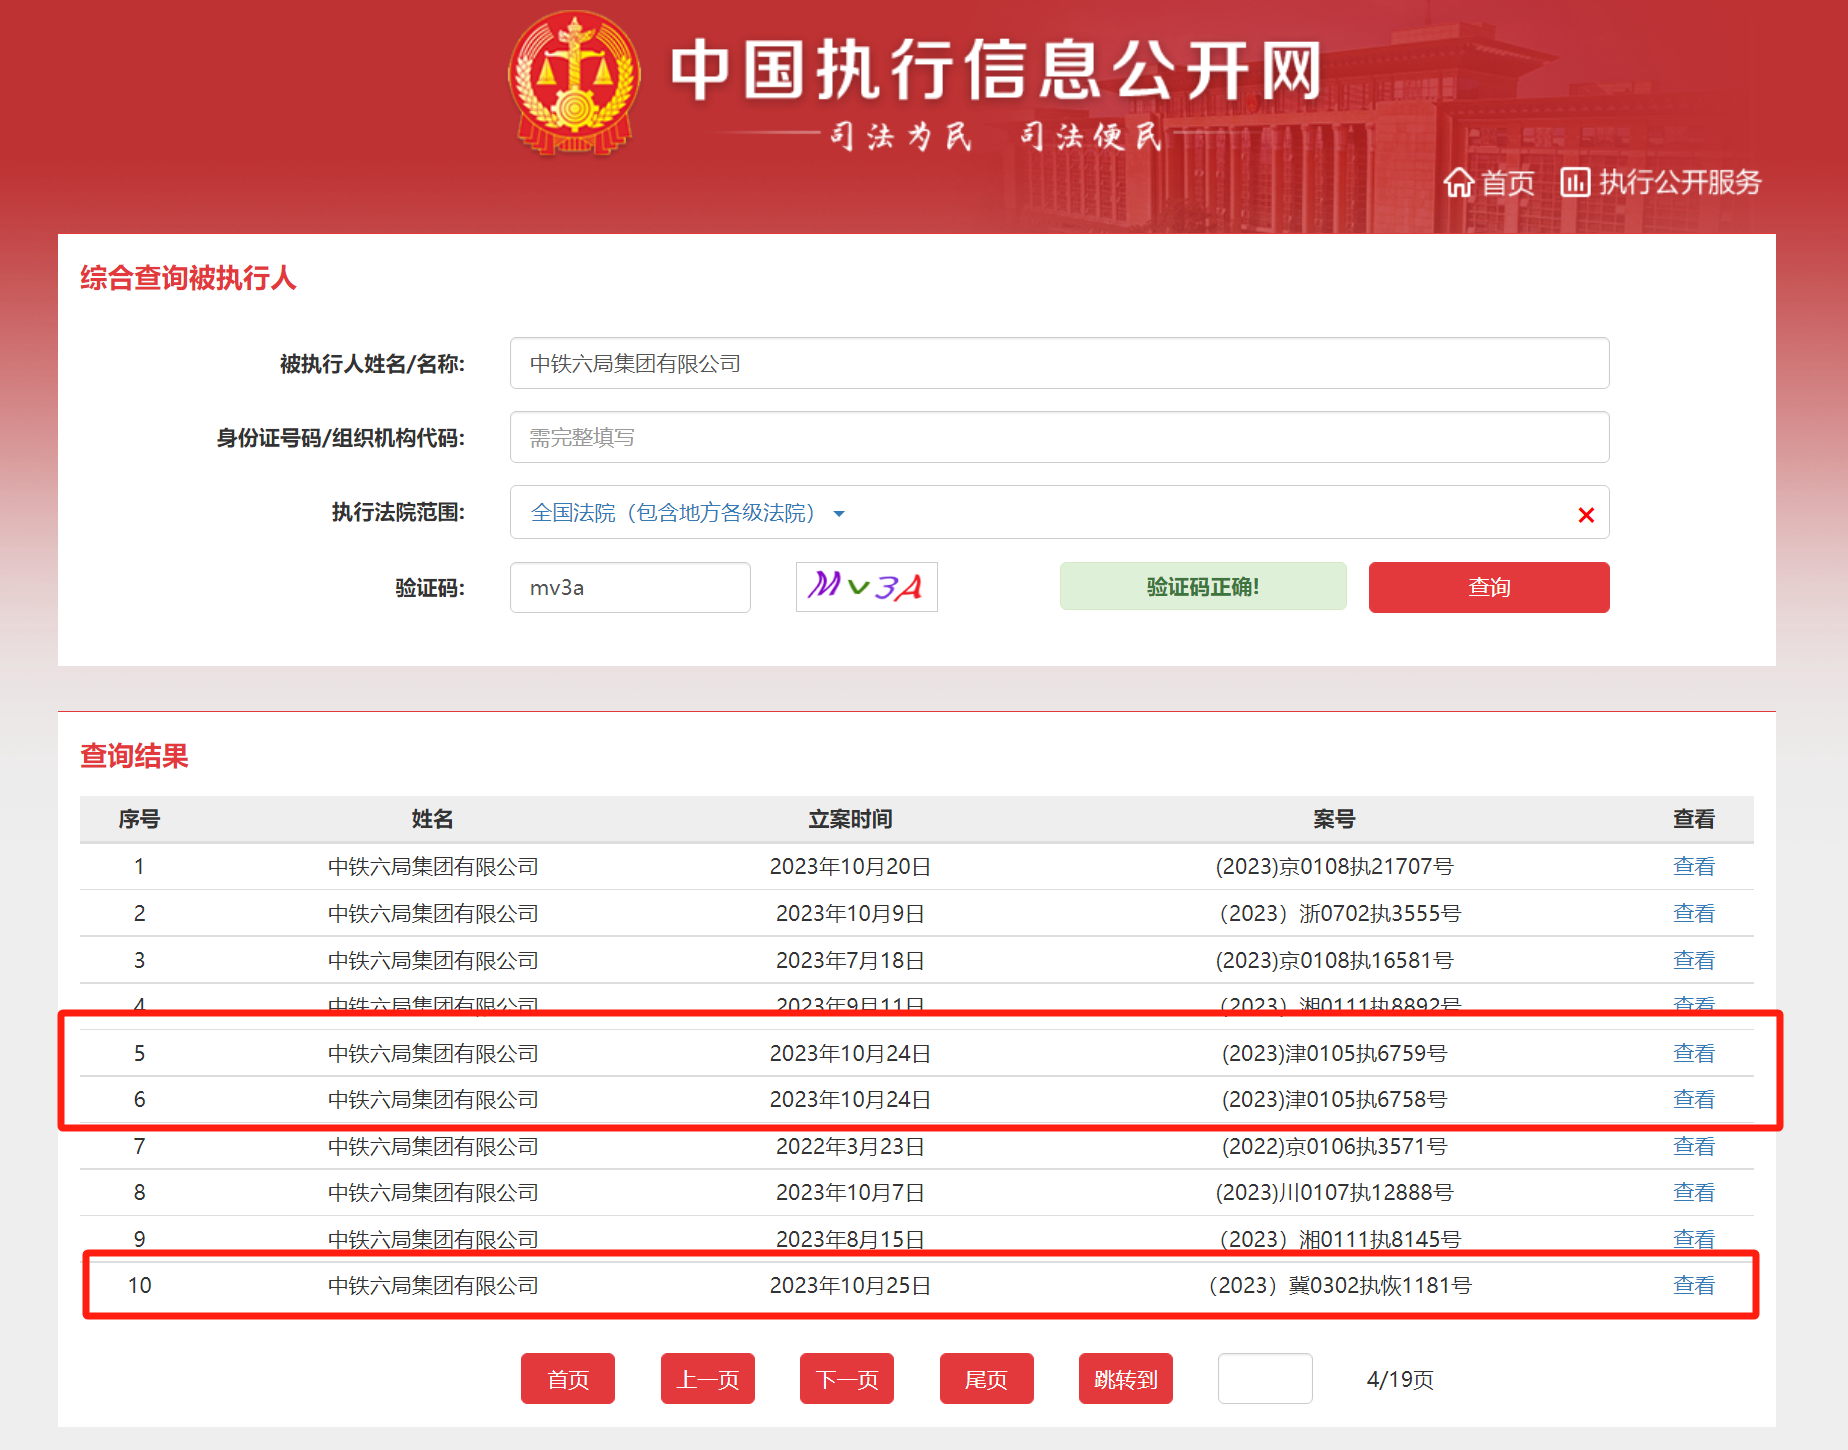Click the date 2022年3月23日
Viewport: 1848px width, 1450px height.
[850, 1146]
